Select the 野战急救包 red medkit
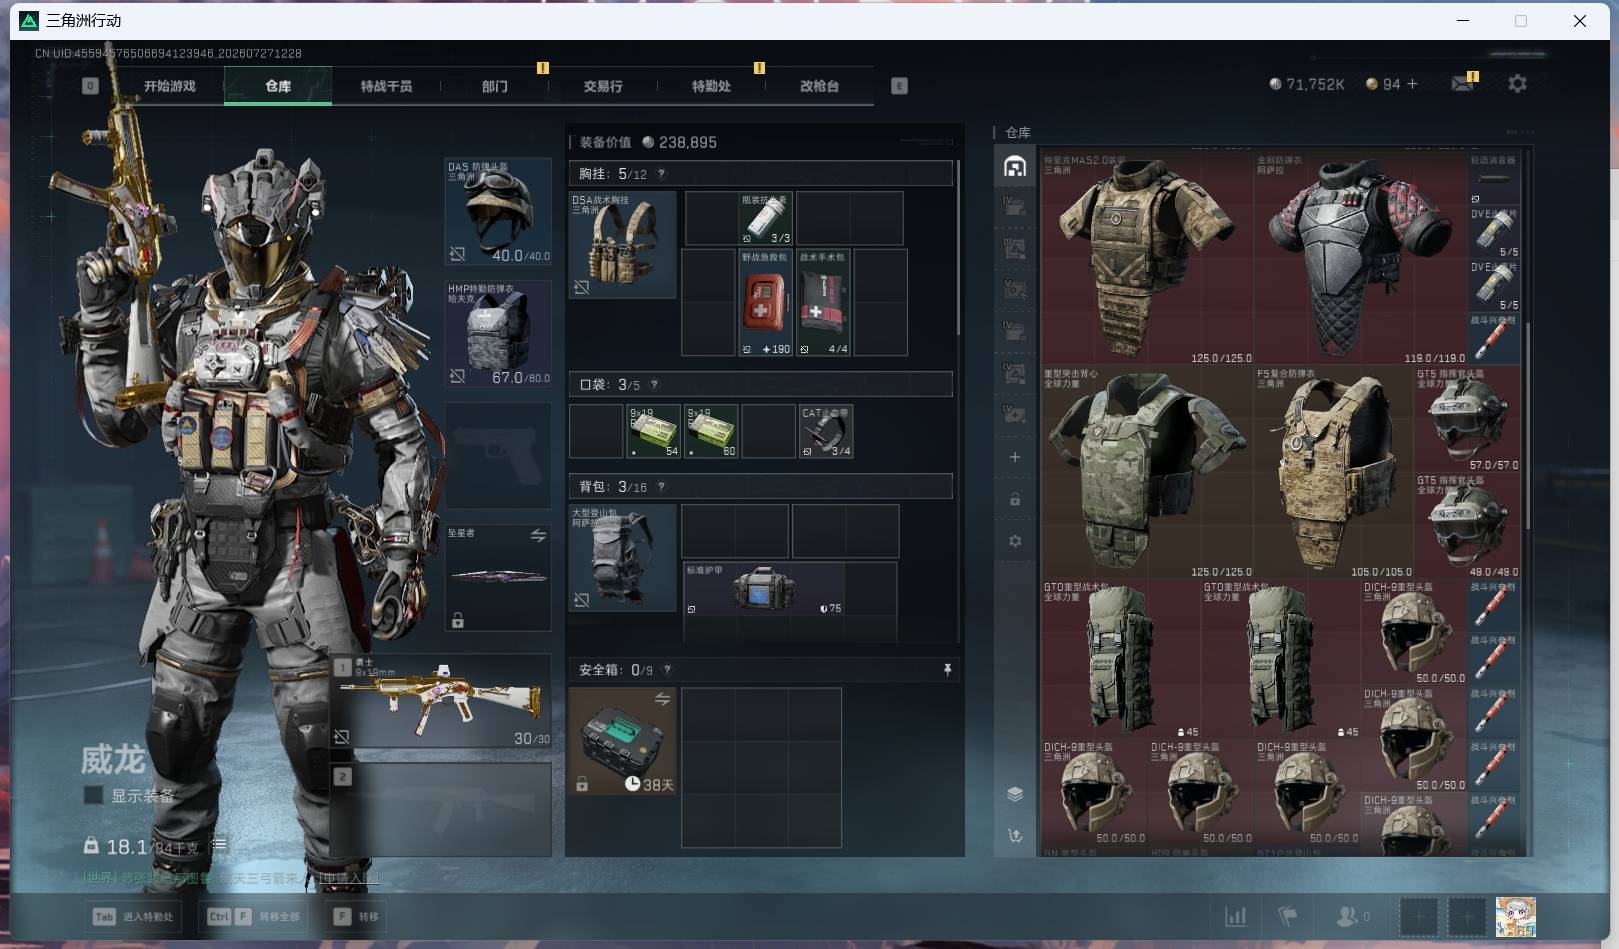Viewport: 1619px width, 949px height. click(x=765, y=302)
